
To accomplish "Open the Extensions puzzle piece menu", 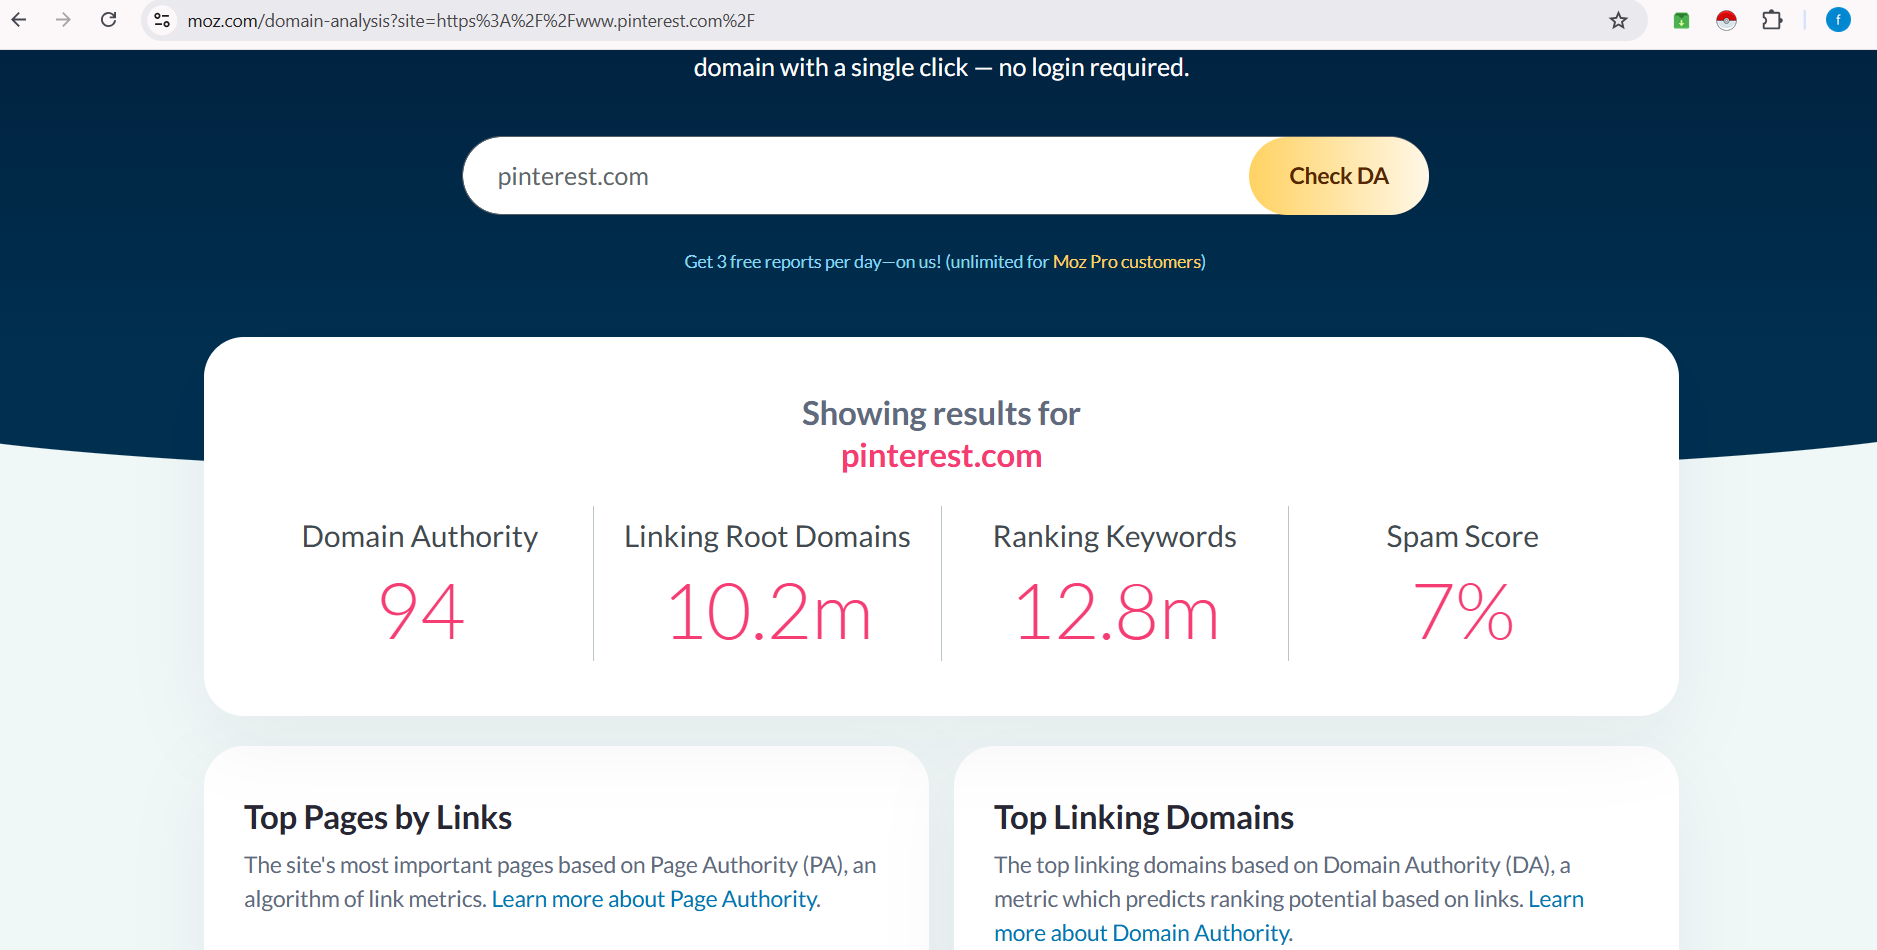I will tap(1772, 20).
